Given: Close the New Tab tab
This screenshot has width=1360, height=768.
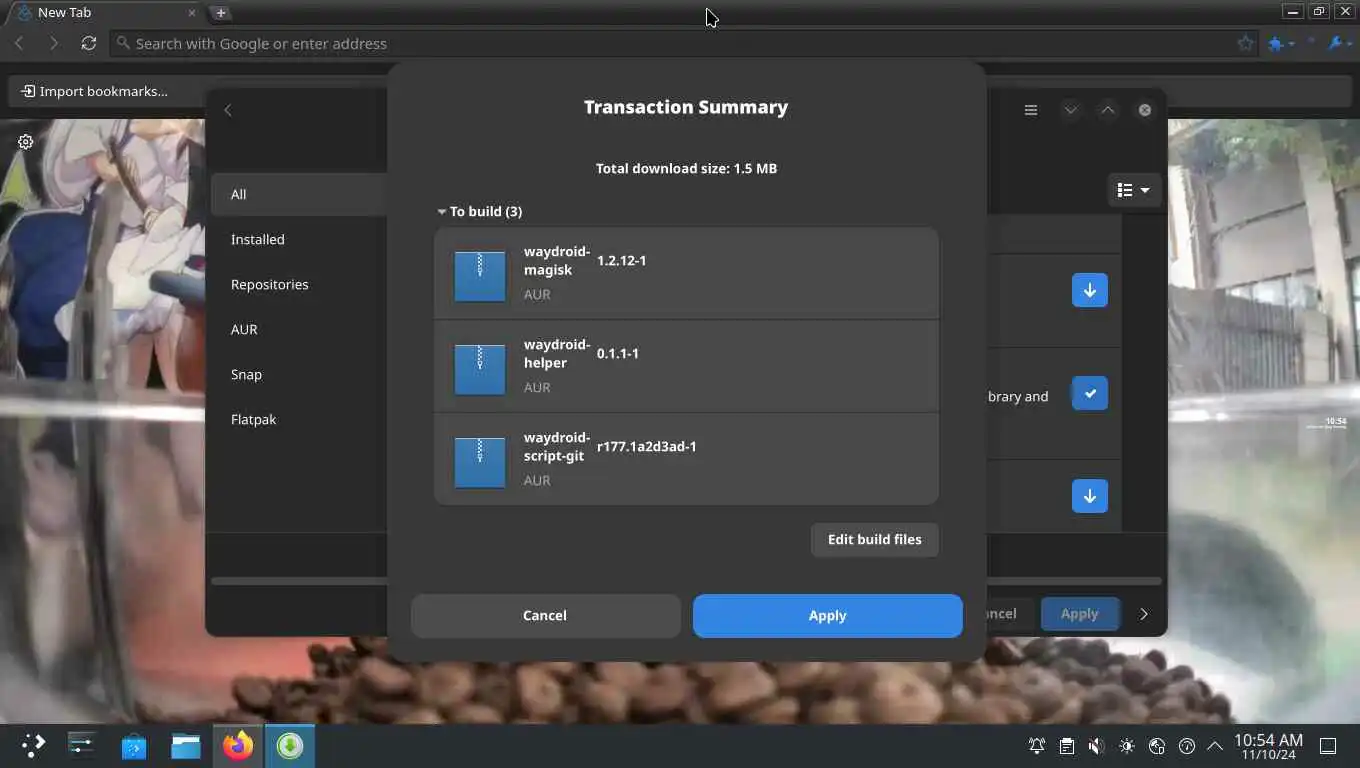Looking at the screenshot, I should coord(192,13).
